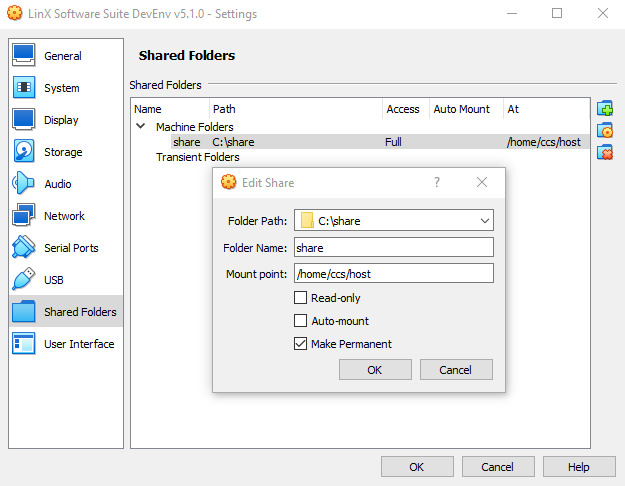Maximize the Settings window

(557, 13)
